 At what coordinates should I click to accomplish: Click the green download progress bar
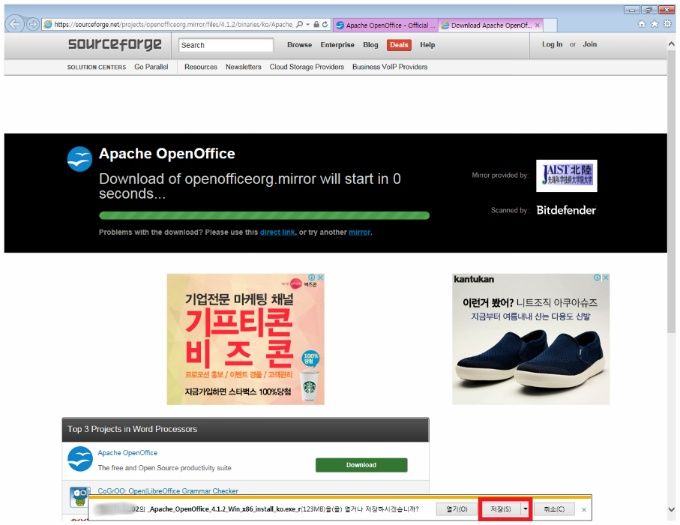click(x=264, y=215)
